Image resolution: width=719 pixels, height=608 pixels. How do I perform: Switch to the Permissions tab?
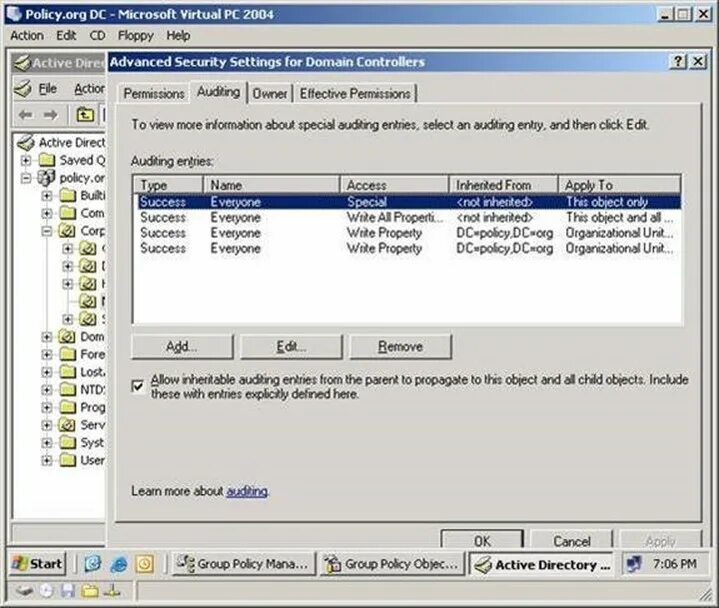click(x=154, y=94)
